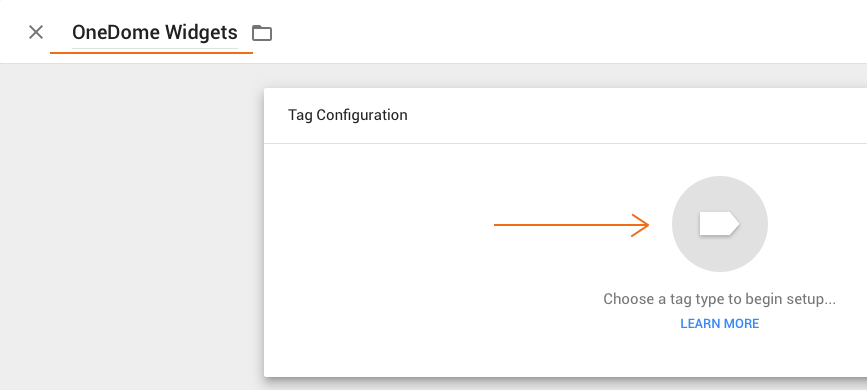Viewport: 867px width, 390px height.
Task: Click the grey background left of the card
Action: pos(132,221)
